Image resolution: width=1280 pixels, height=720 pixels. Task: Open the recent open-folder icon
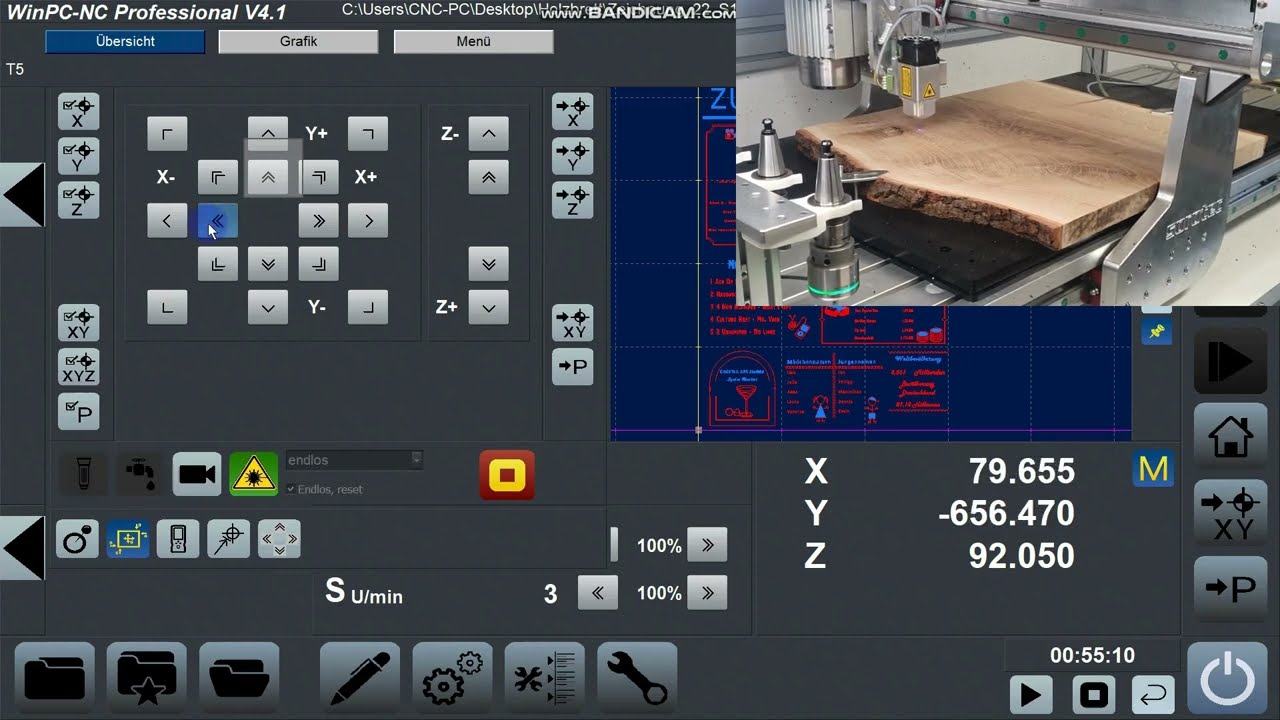point(239,678)
